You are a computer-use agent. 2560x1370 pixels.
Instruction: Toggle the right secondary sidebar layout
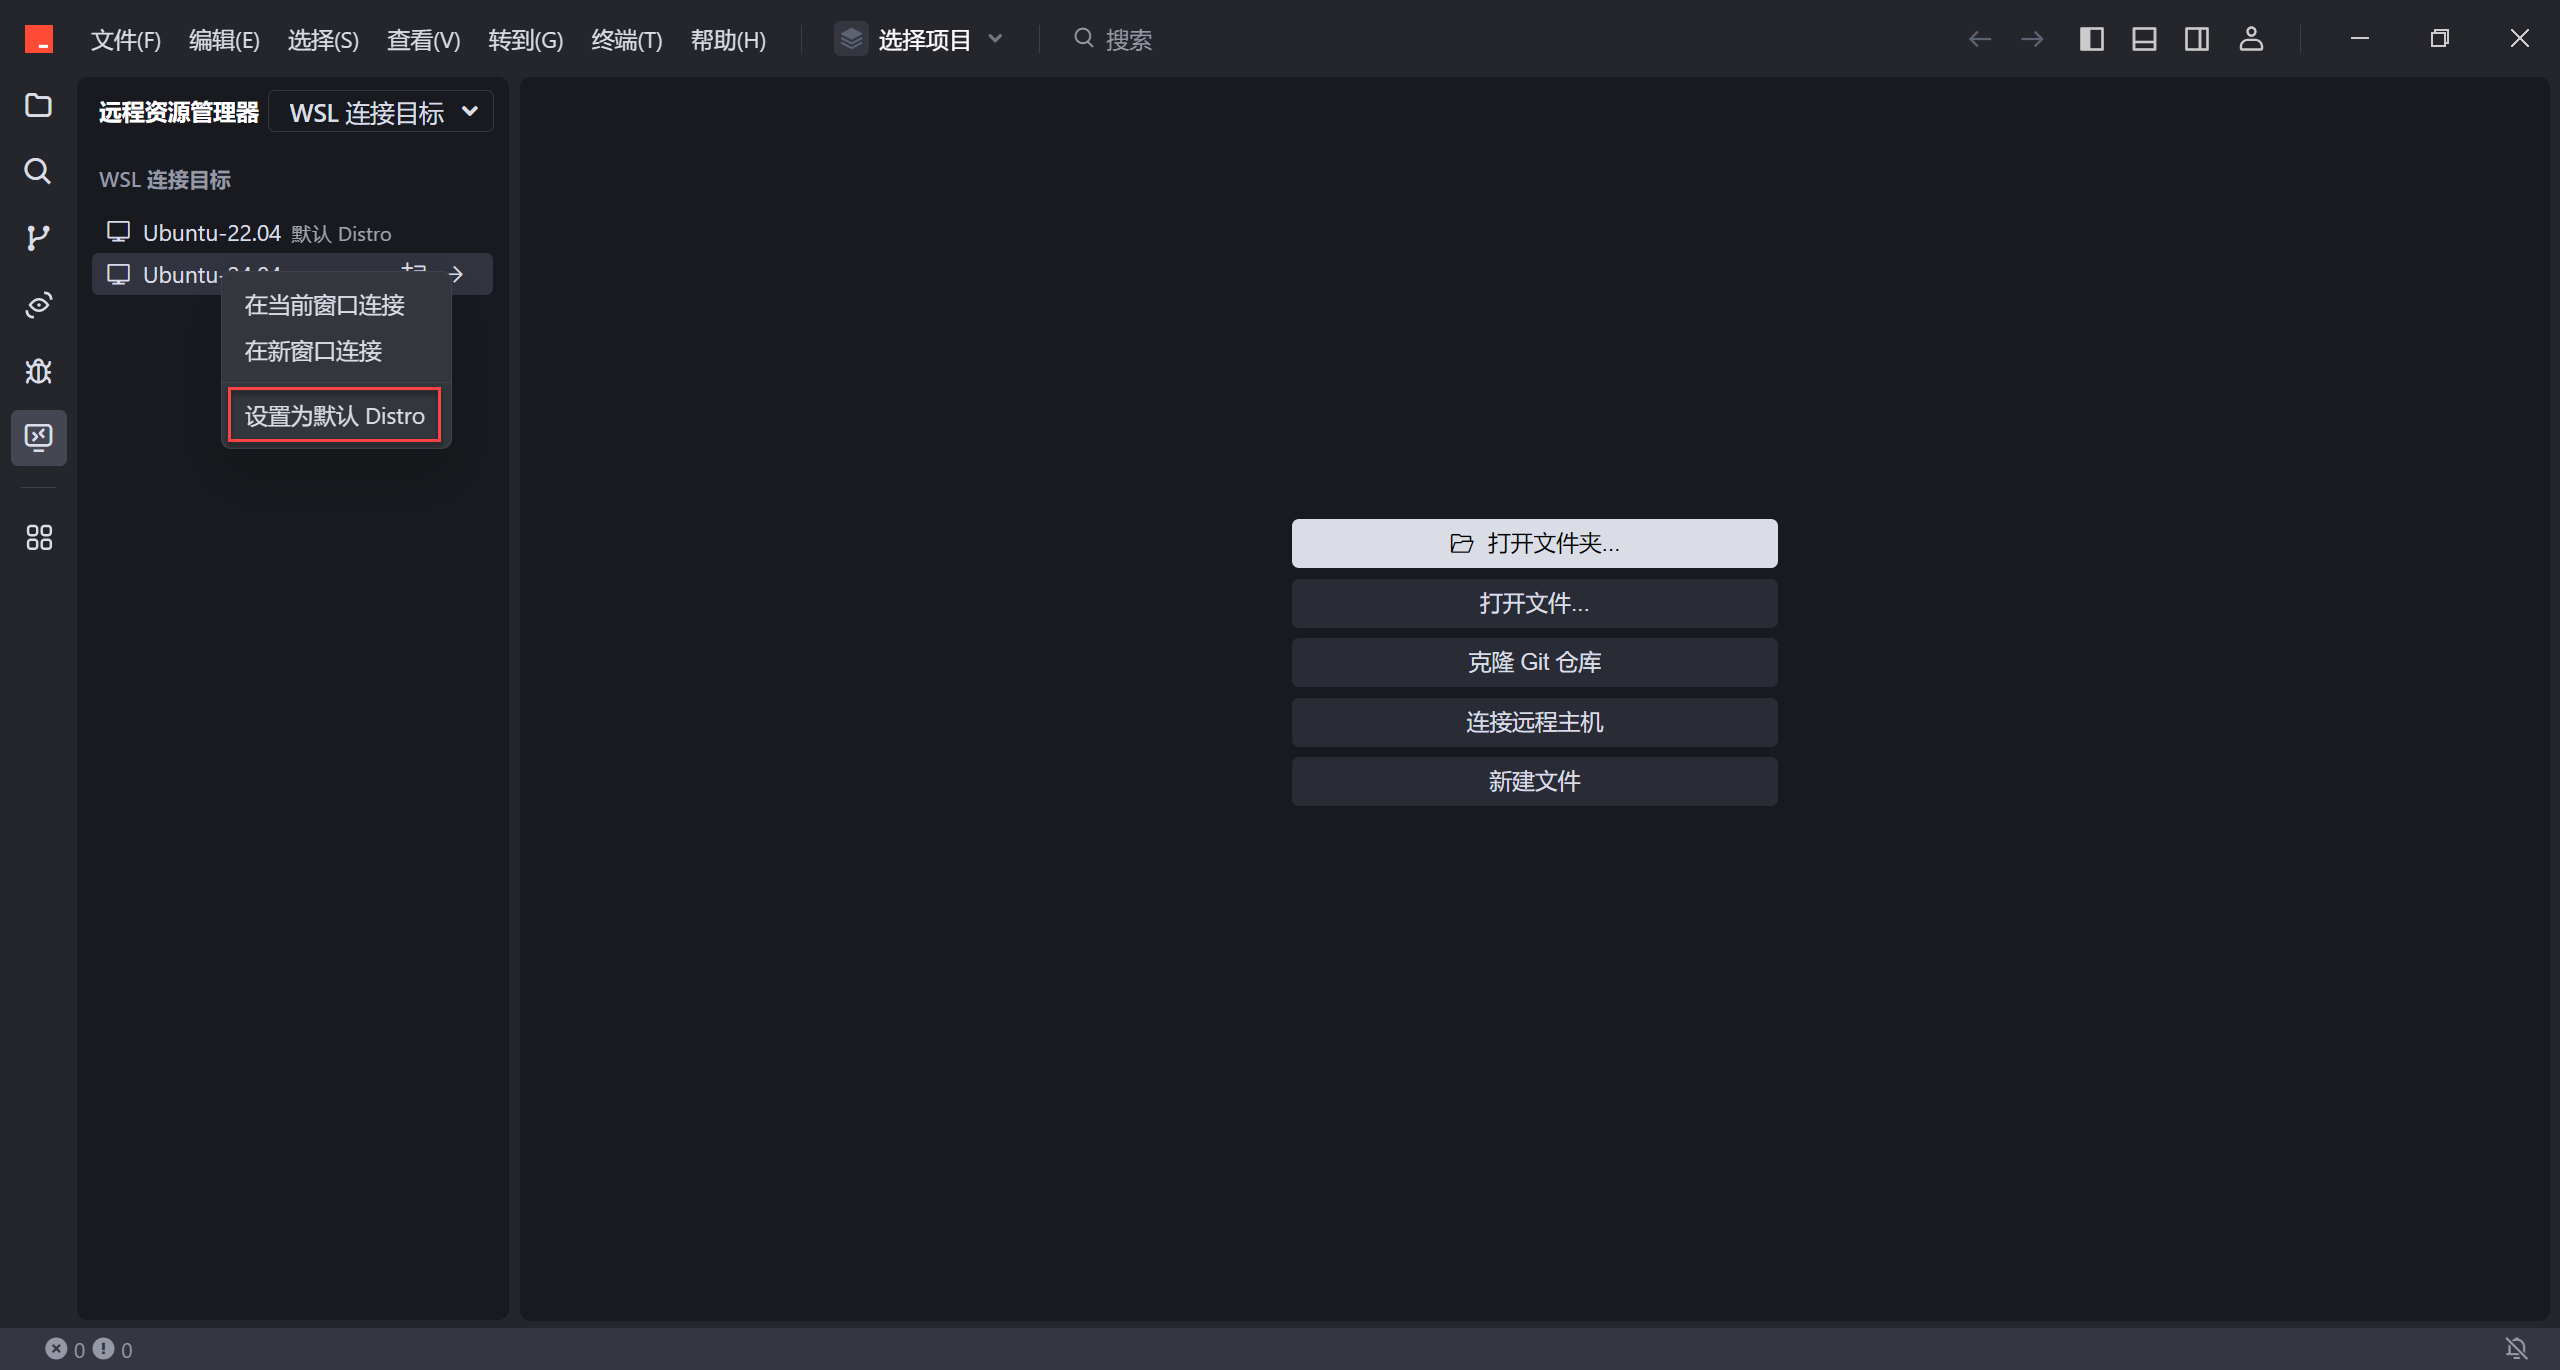point(2197,39)
